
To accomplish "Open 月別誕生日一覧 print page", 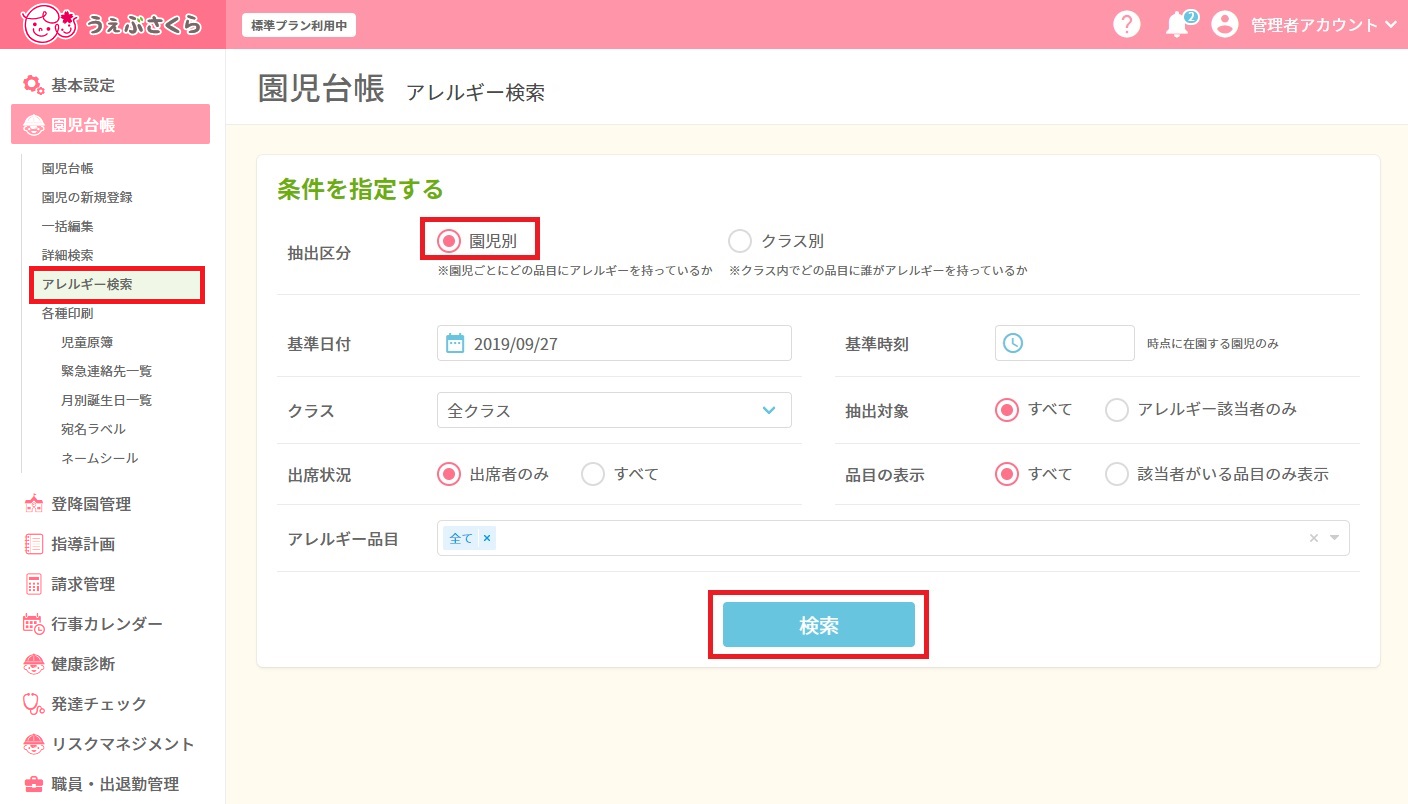I will 106,400.
